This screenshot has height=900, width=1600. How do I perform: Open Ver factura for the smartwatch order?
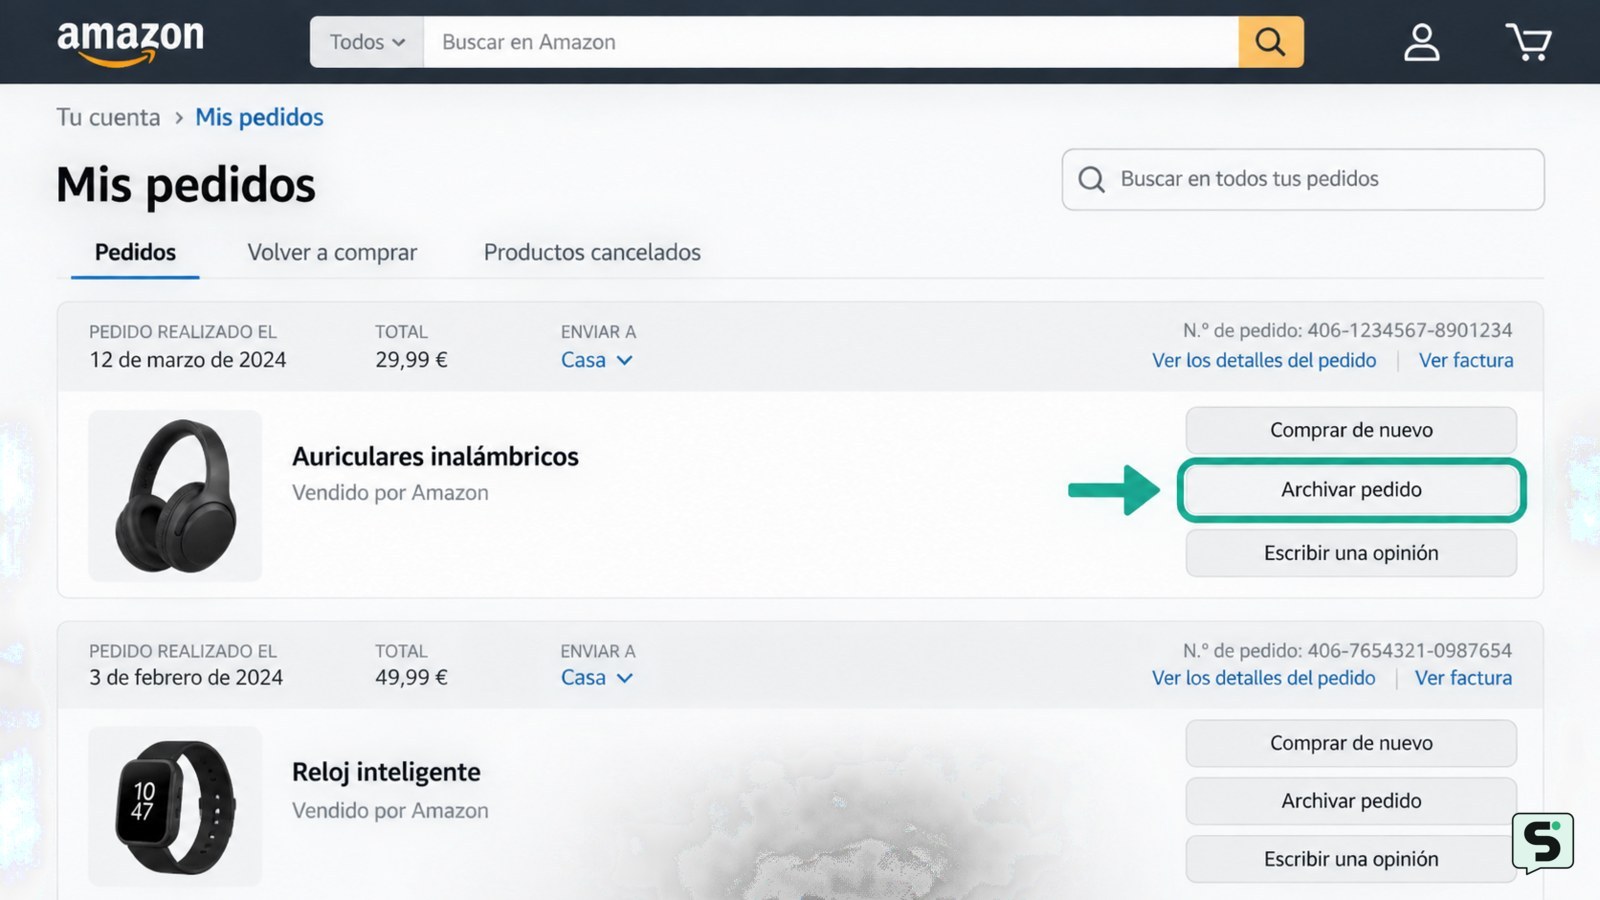pos(1463,677)
